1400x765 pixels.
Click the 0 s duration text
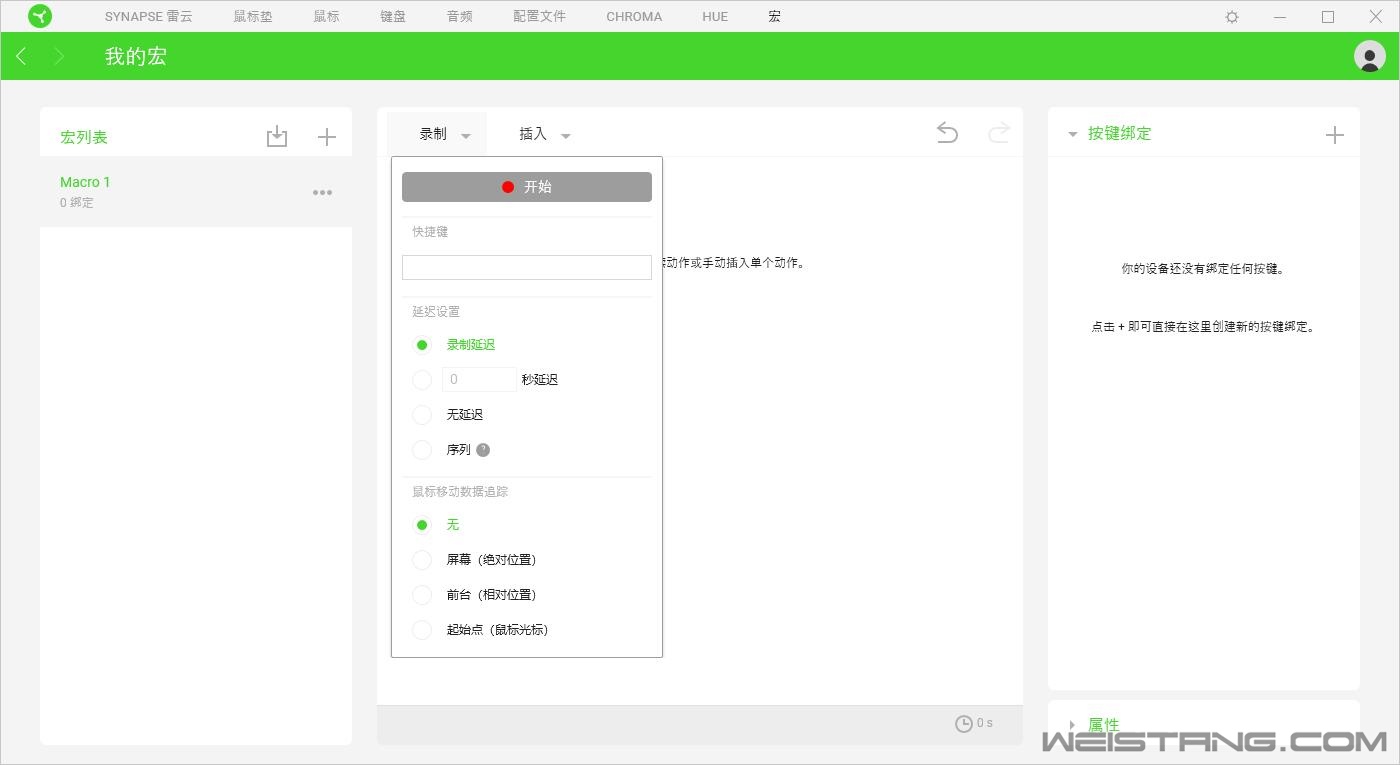coord(985,723)
